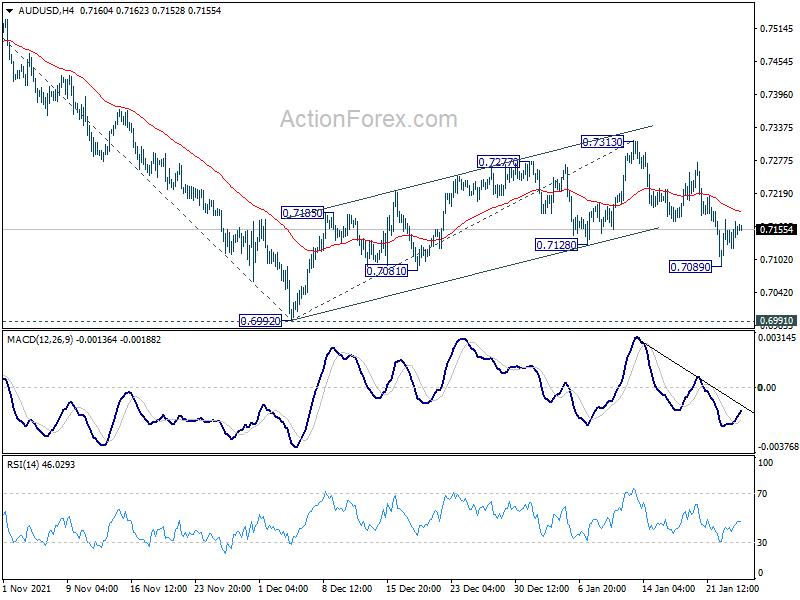This screenshot has width=800, height=600.
Task: Click the 0.71850 price label
Action: (x=303, y=213)
